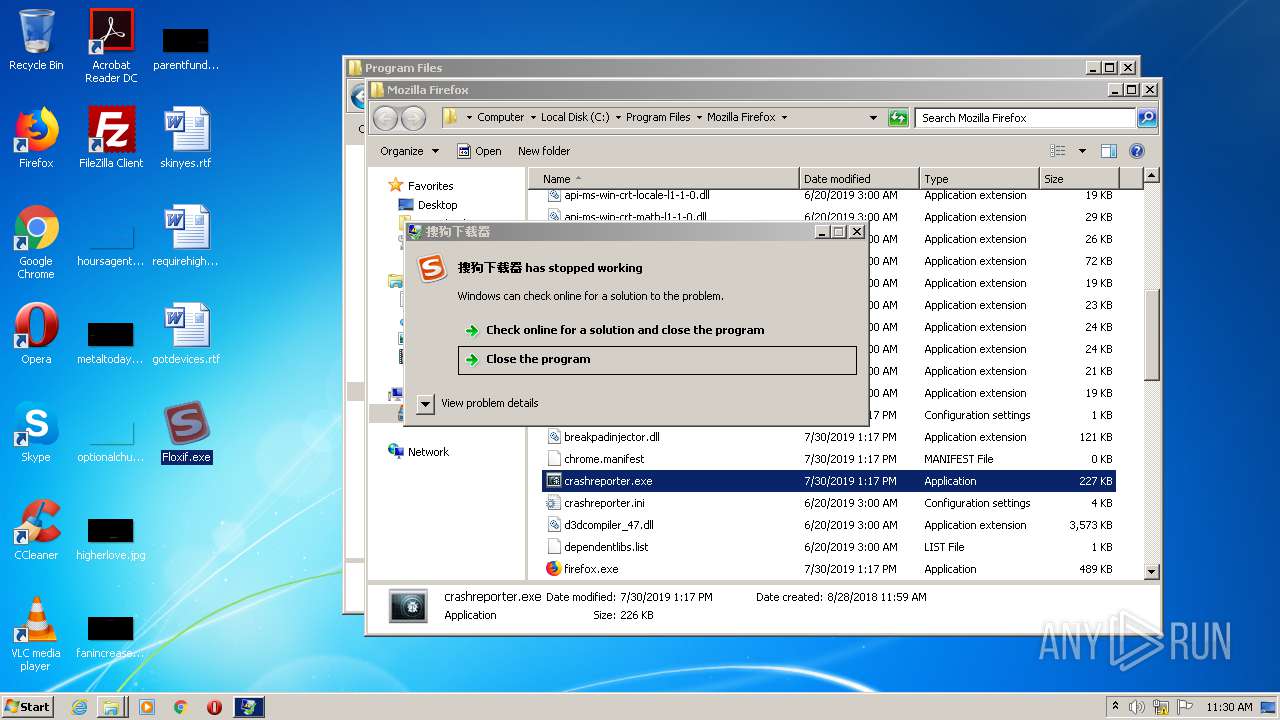Sort by the Size column header

(x=1078, y=179)
